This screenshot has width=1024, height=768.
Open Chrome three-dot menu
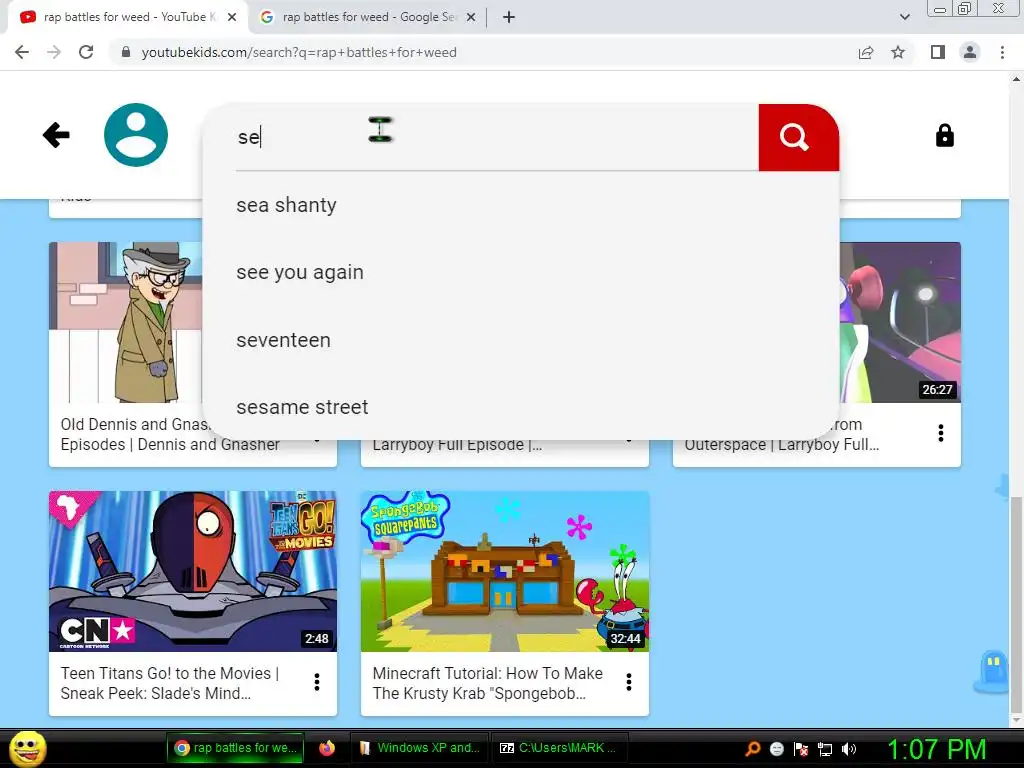coord(1002,52)
